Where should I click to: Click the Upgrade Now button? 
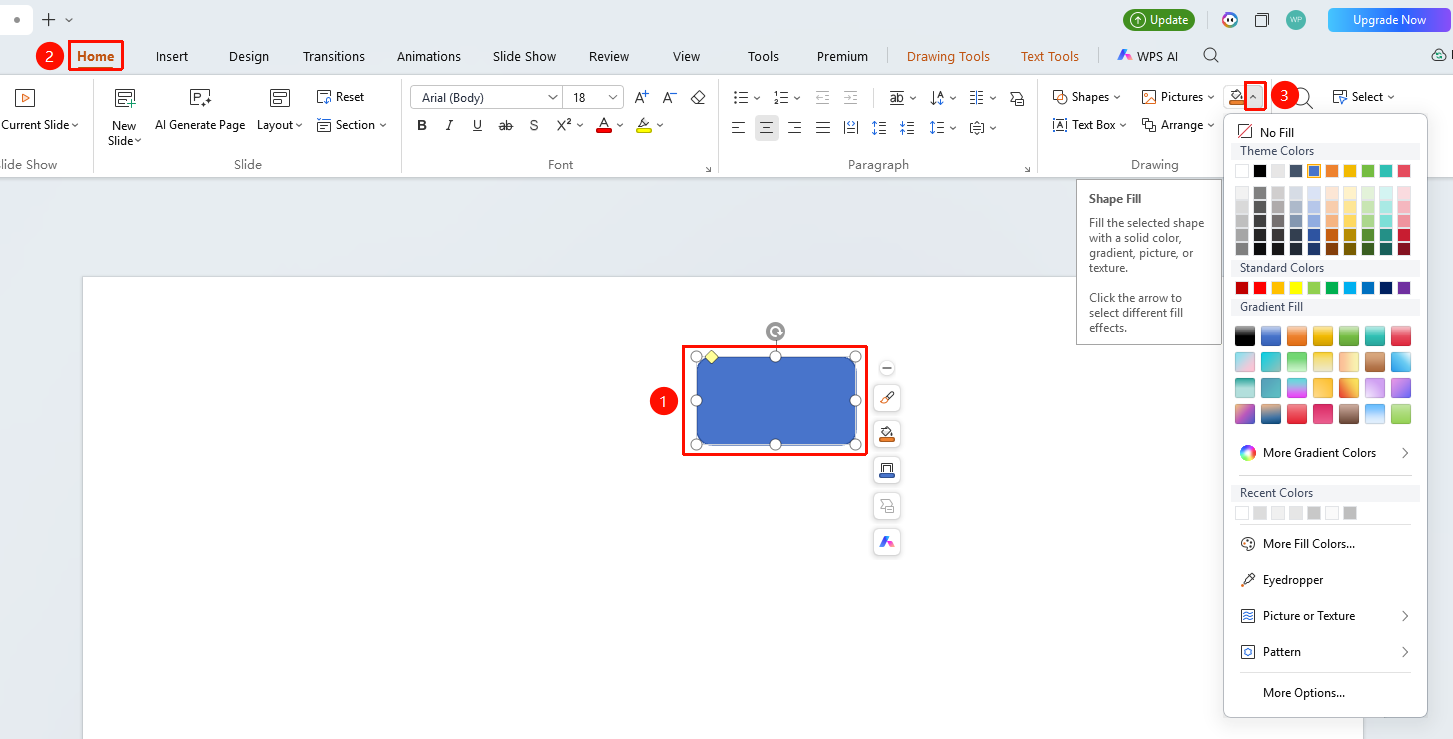pos(1389,20)
